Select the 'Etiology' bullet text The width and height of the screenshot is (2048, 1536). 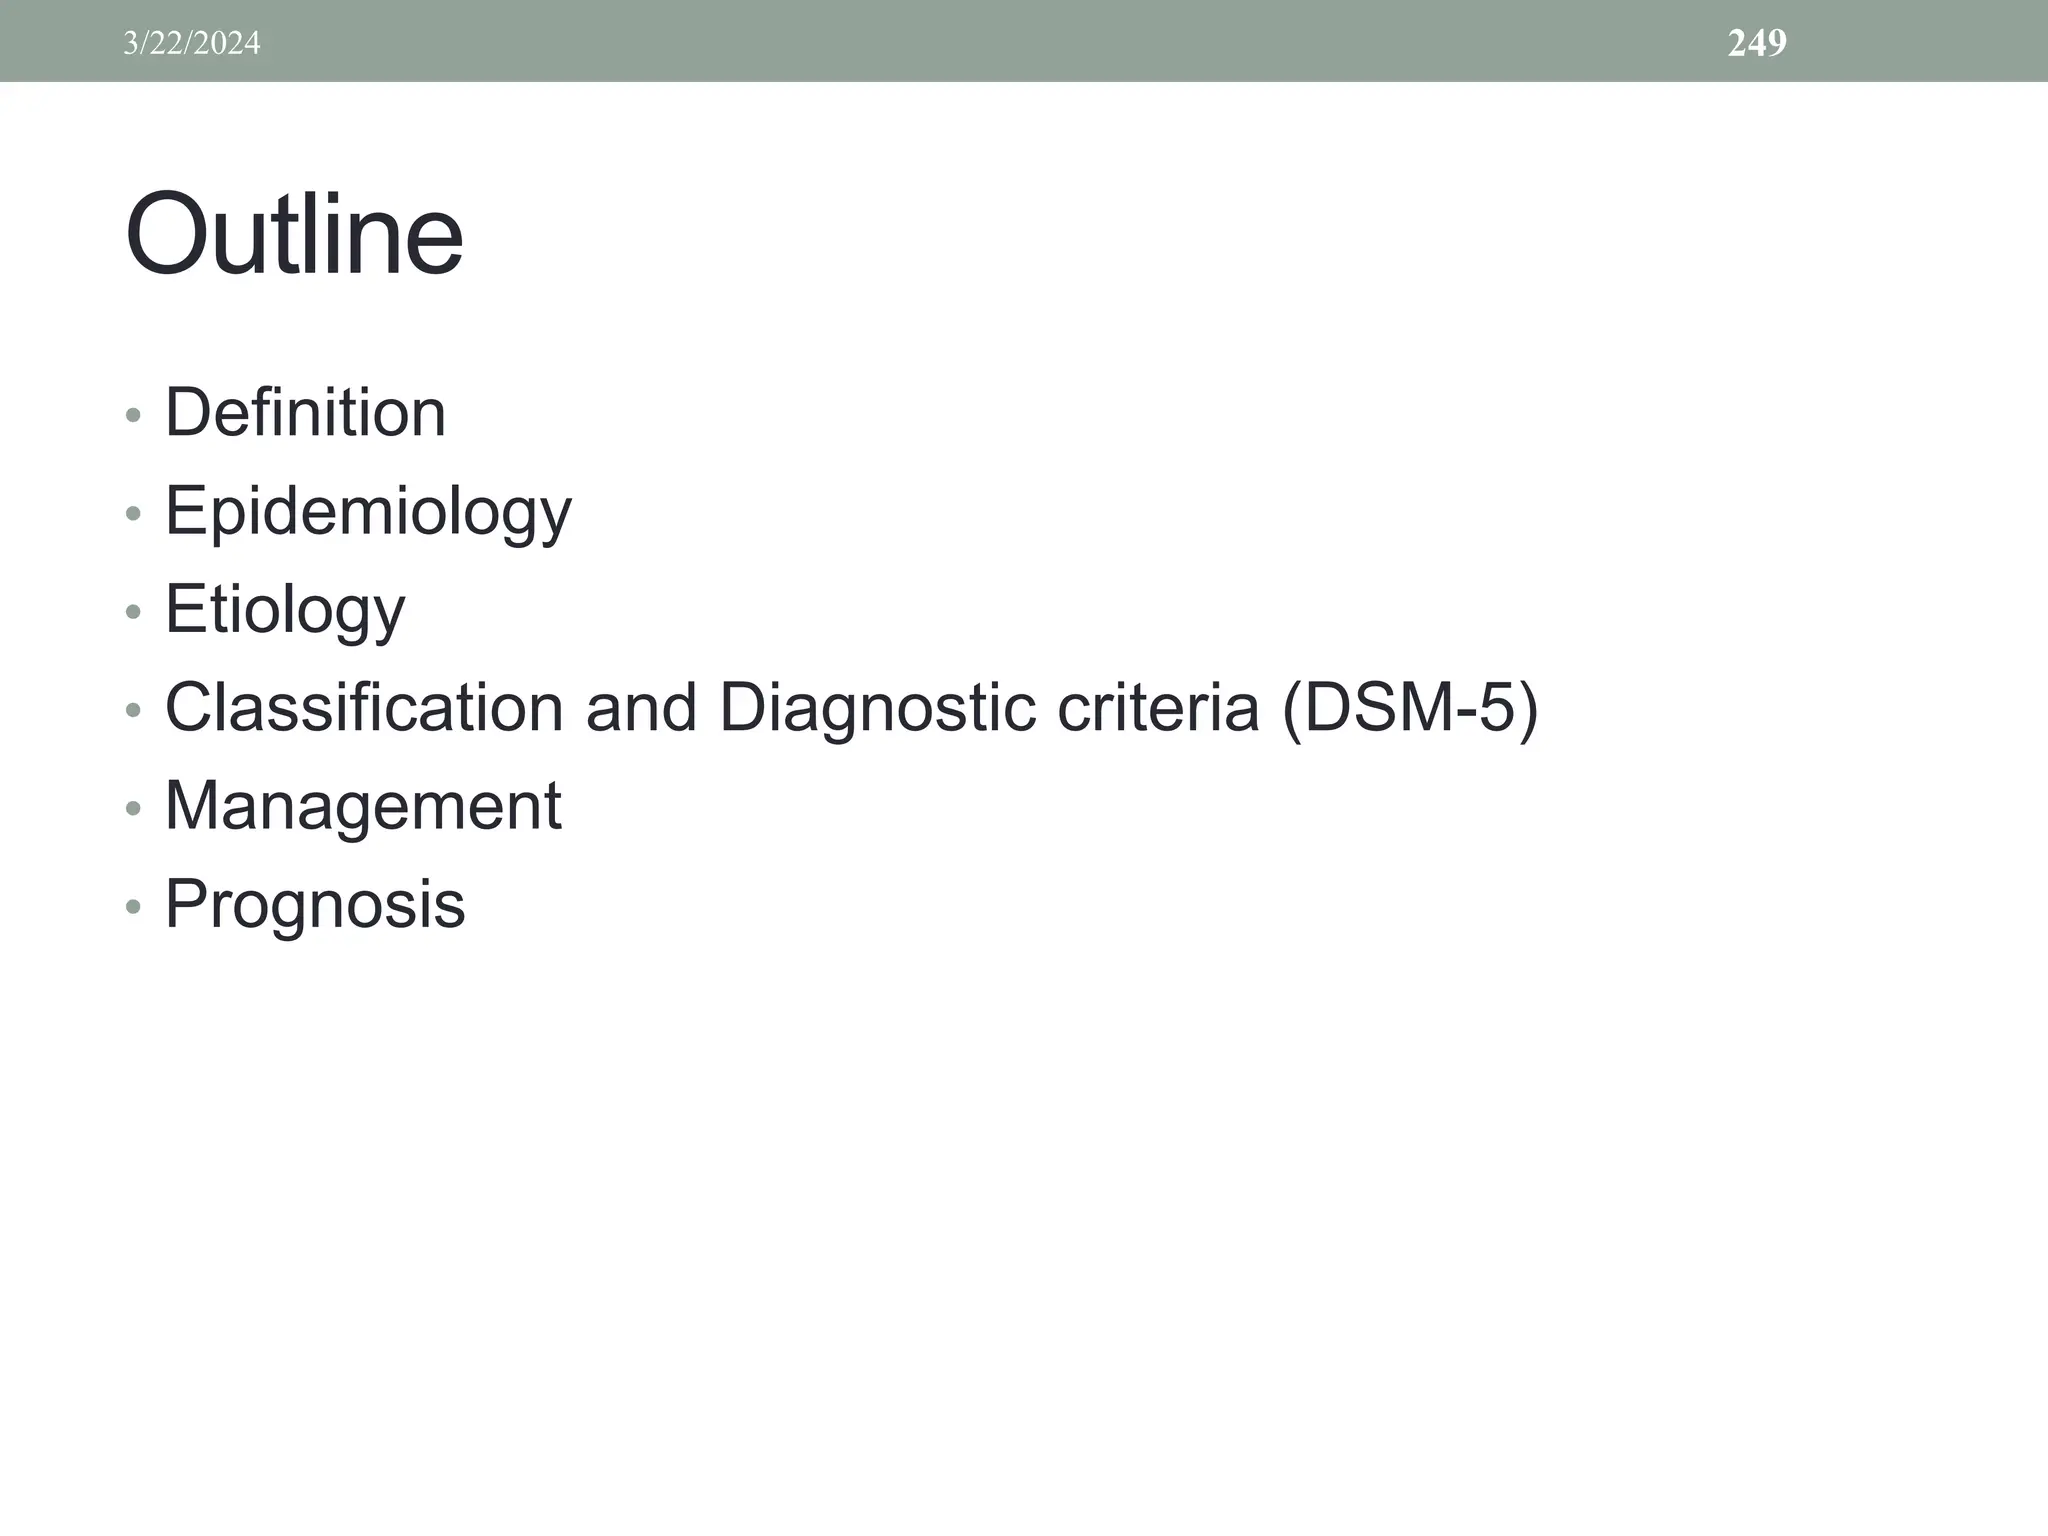pyautogui.click(x=285, y=610)
